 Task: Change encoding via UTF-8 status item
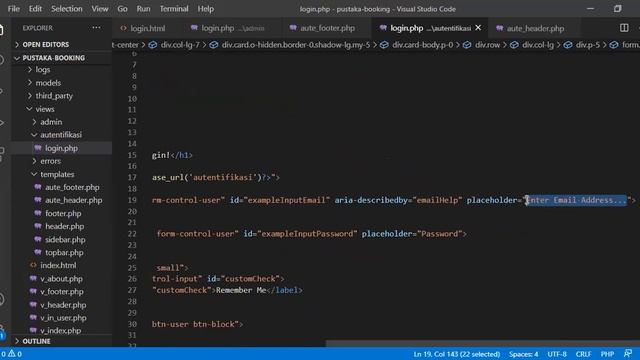tap(557, 354)
